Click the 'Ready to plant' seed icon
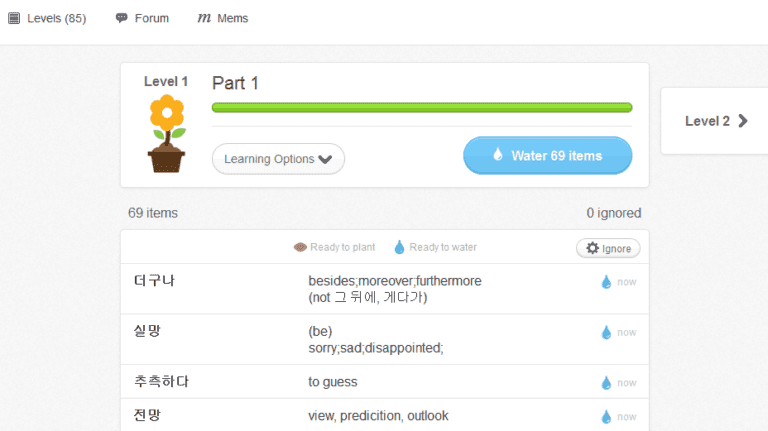Screen dimensions: 768x431 click(300, 247)
